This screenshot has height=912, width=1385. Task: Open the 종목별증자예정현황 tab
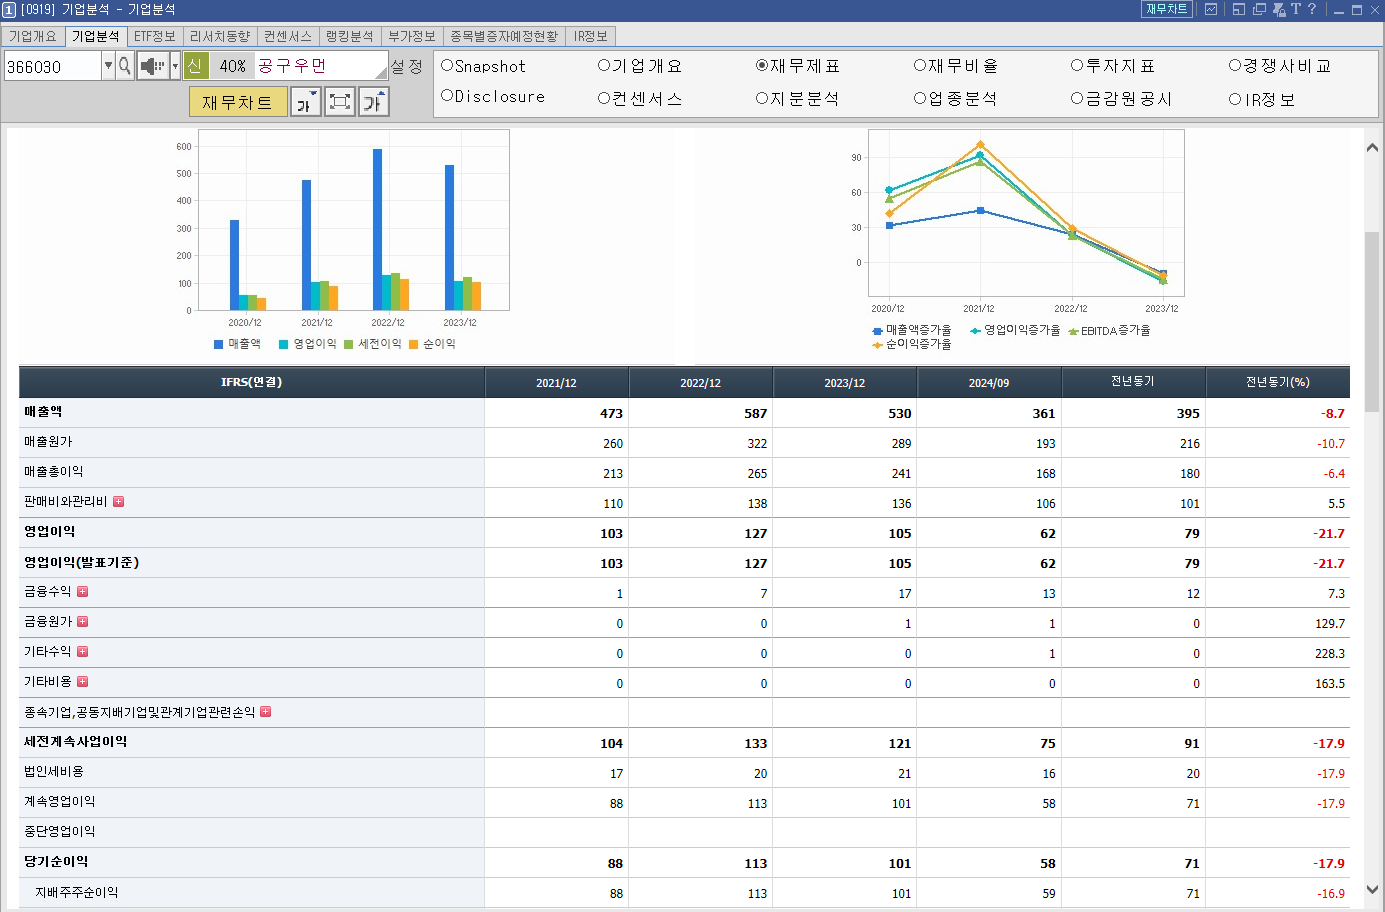click(504, 36)
